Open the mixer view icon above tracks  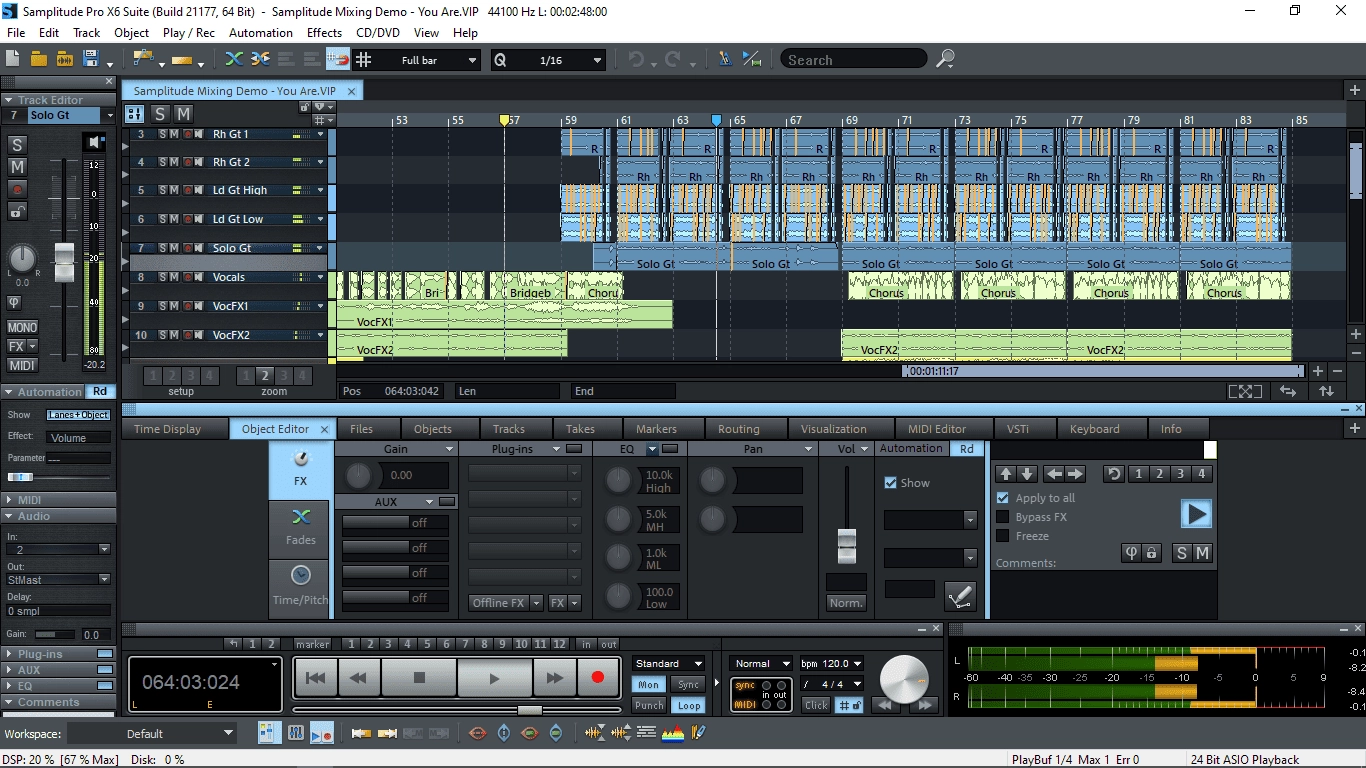(x=134, y=114)
